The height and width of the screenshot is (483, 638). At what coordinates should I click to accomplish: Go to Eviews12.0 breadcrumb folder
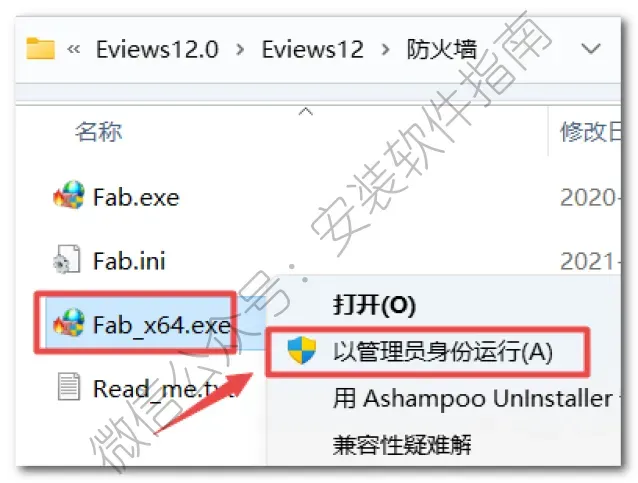click(157, 50)
